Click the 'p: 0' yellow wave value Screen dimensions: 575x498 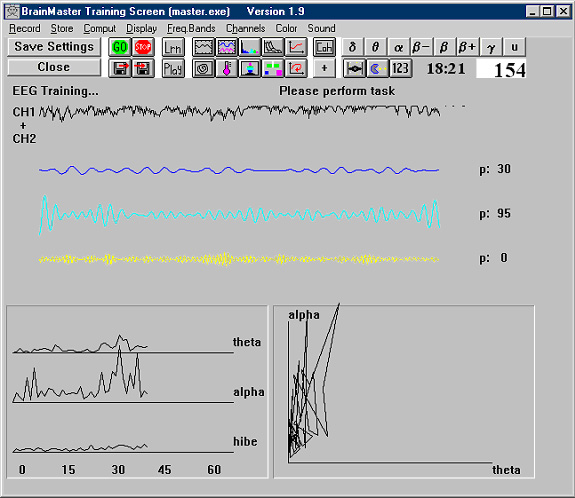point(493,258)
